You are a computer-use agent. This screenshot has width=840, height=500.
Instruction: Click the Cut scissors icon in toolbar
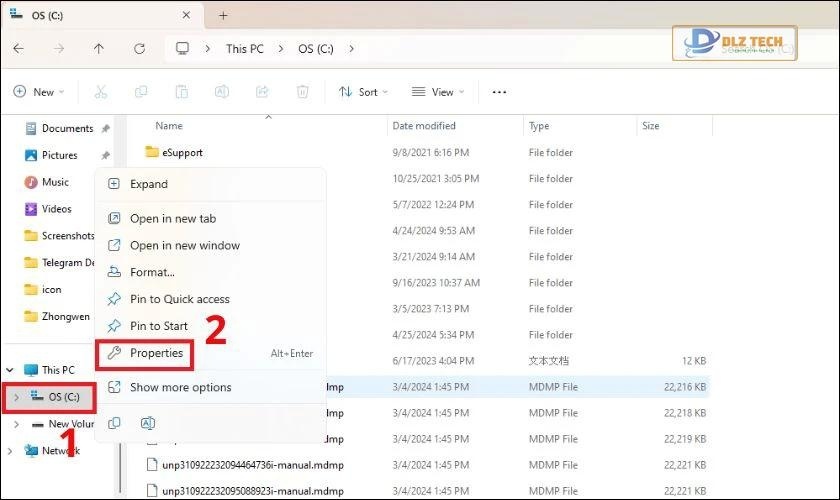point(100,92)
